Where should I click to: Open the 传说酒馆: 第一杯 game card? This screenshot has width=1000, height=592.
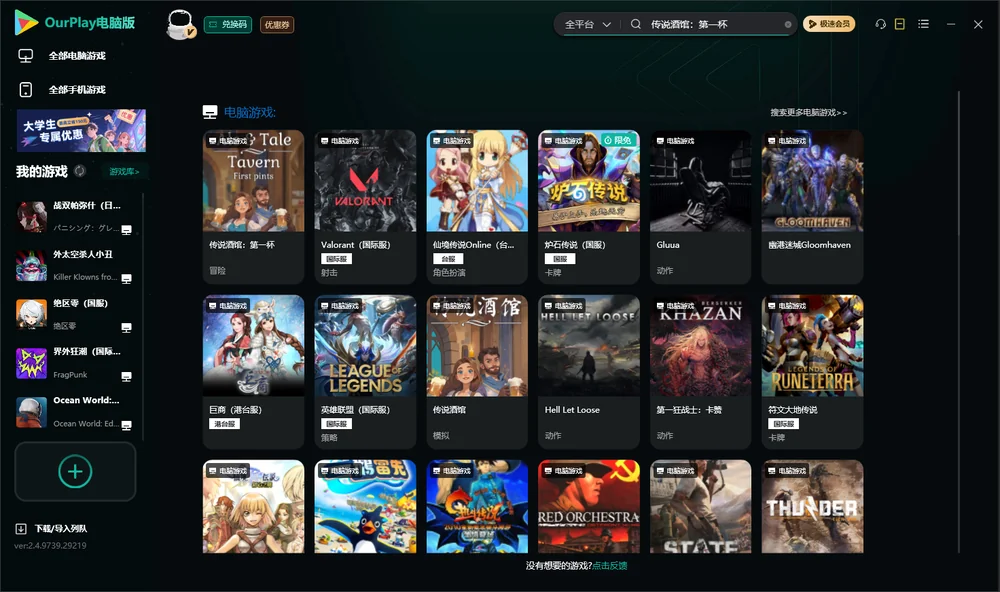pyautogui.click(x=253, y=207)
